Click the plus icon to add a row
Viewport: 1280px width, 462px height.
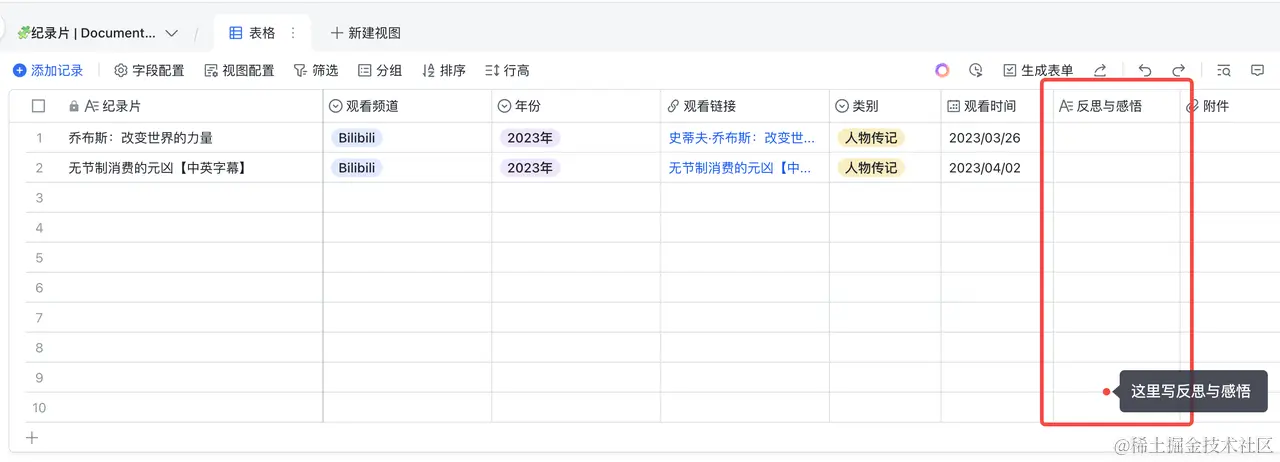click(x=32, y=437)
